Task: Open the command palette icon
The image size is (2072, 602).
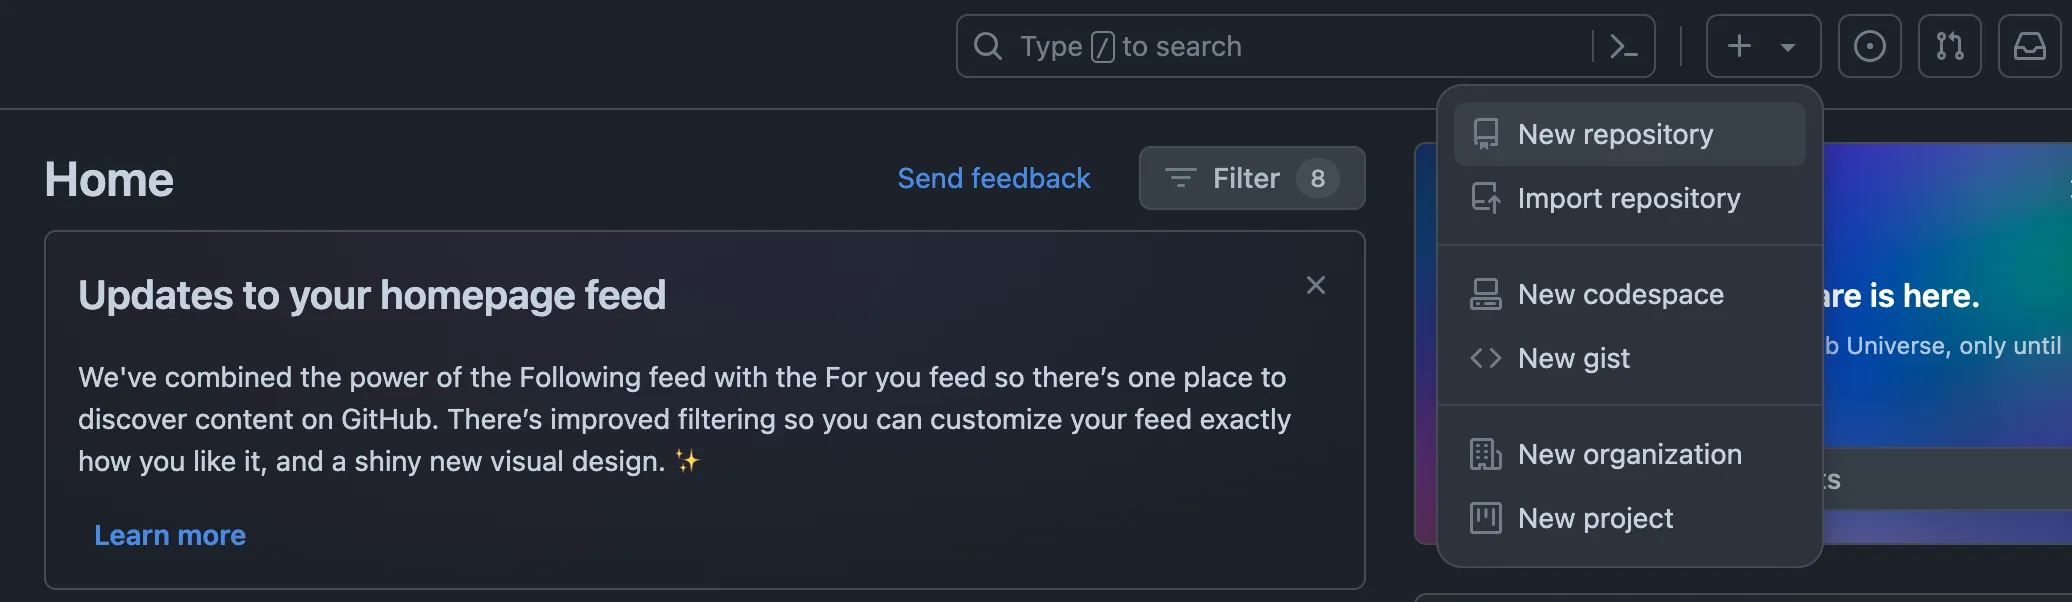Action: [1623, 46]
